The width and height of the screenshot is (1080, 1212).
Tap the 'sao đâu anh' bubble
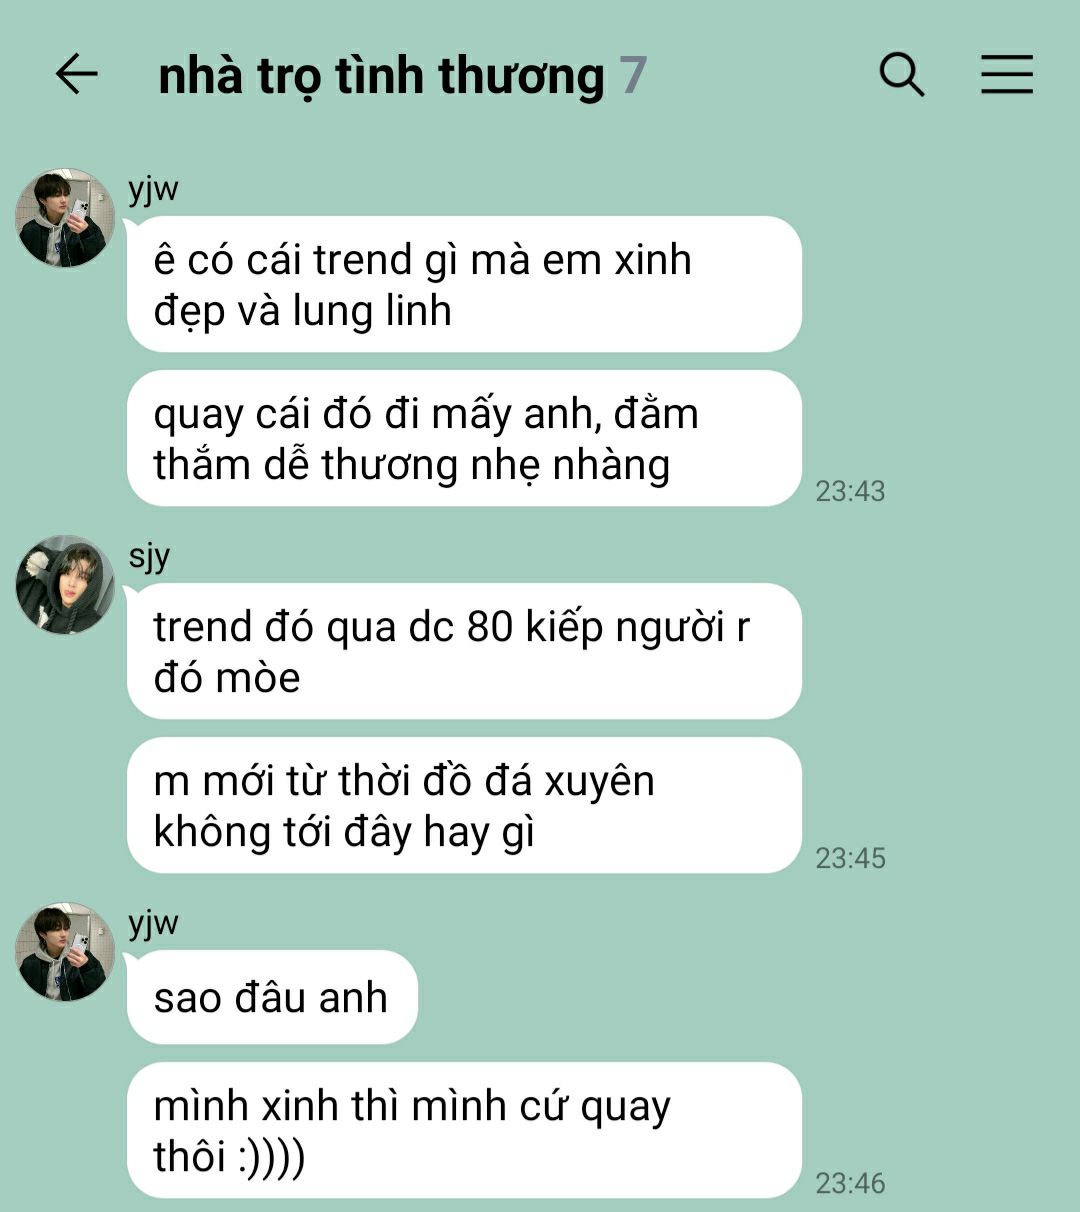pyautogui.click(x=272, y=997)
